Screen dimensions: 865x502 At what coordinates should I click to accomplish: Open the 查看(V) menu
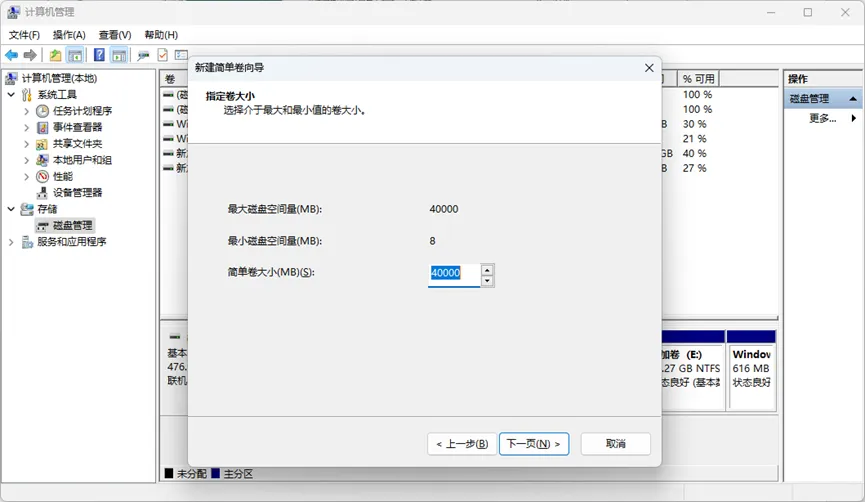115,35
